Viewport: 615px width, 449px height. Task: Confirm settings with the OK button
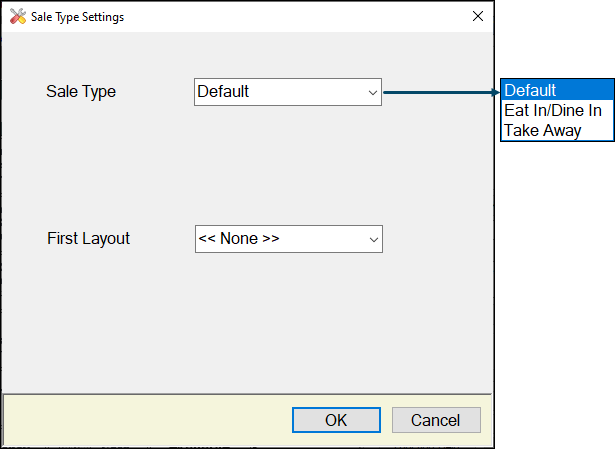(x=336, y=420)
